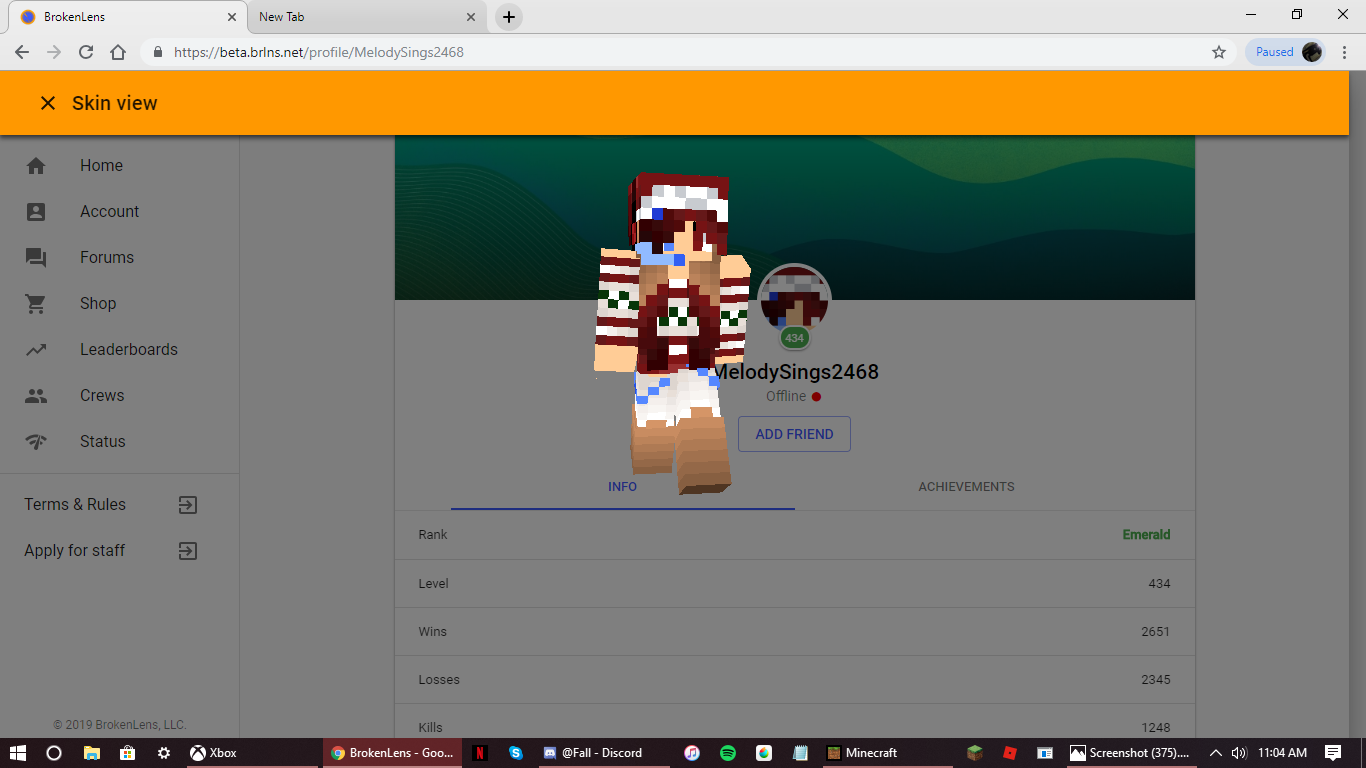The width and height of the screenshot is (1366, 768).
Task: Click the Apply for staff external link icon
Action: point(188,551)
